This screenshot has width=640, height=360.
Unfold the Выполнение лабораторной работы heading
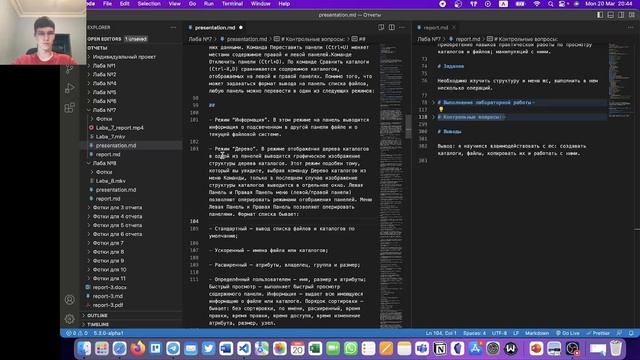tap(434, 102)
